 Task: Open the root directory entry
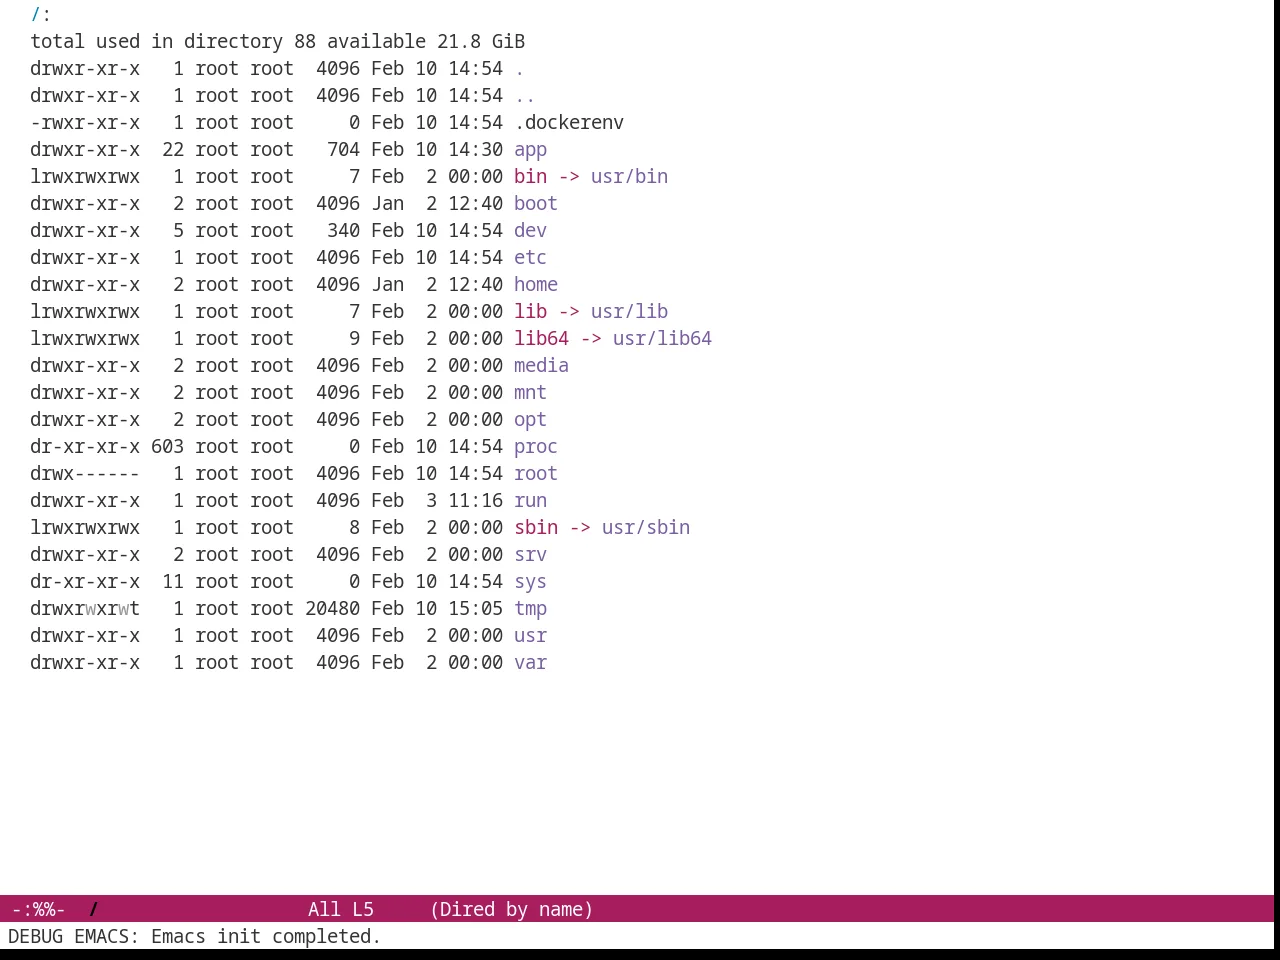coord(536,473)
